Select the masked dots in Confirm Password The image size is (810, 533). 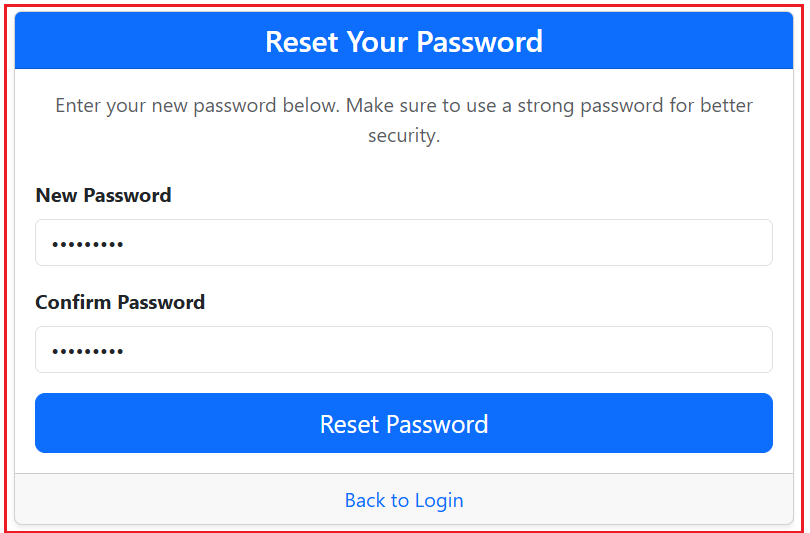coord(88,351)
